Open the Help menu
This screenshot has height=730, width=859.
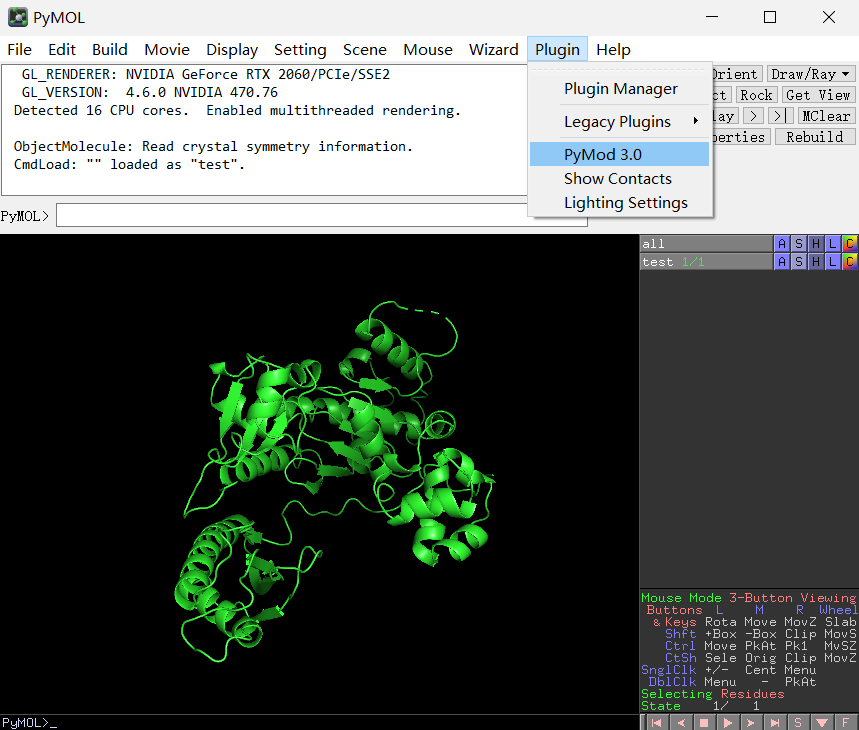613,49
